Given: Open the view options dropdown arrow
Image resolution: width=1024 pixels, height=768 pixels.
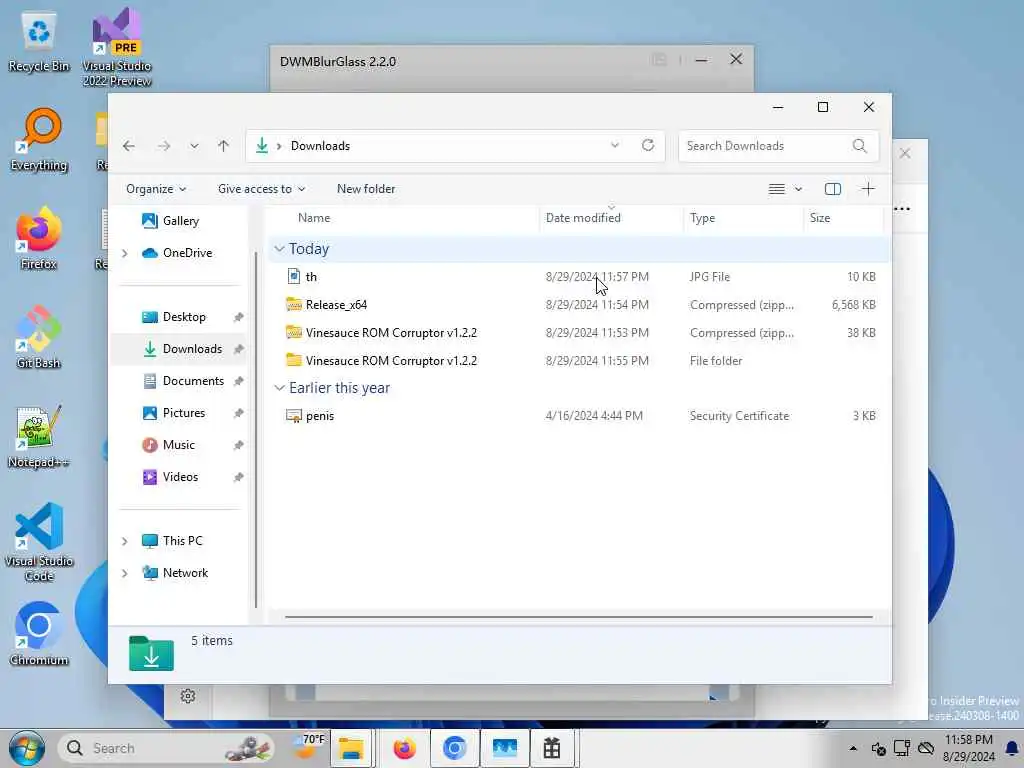Looking at the screenshot, I should (x=798, y=189).
